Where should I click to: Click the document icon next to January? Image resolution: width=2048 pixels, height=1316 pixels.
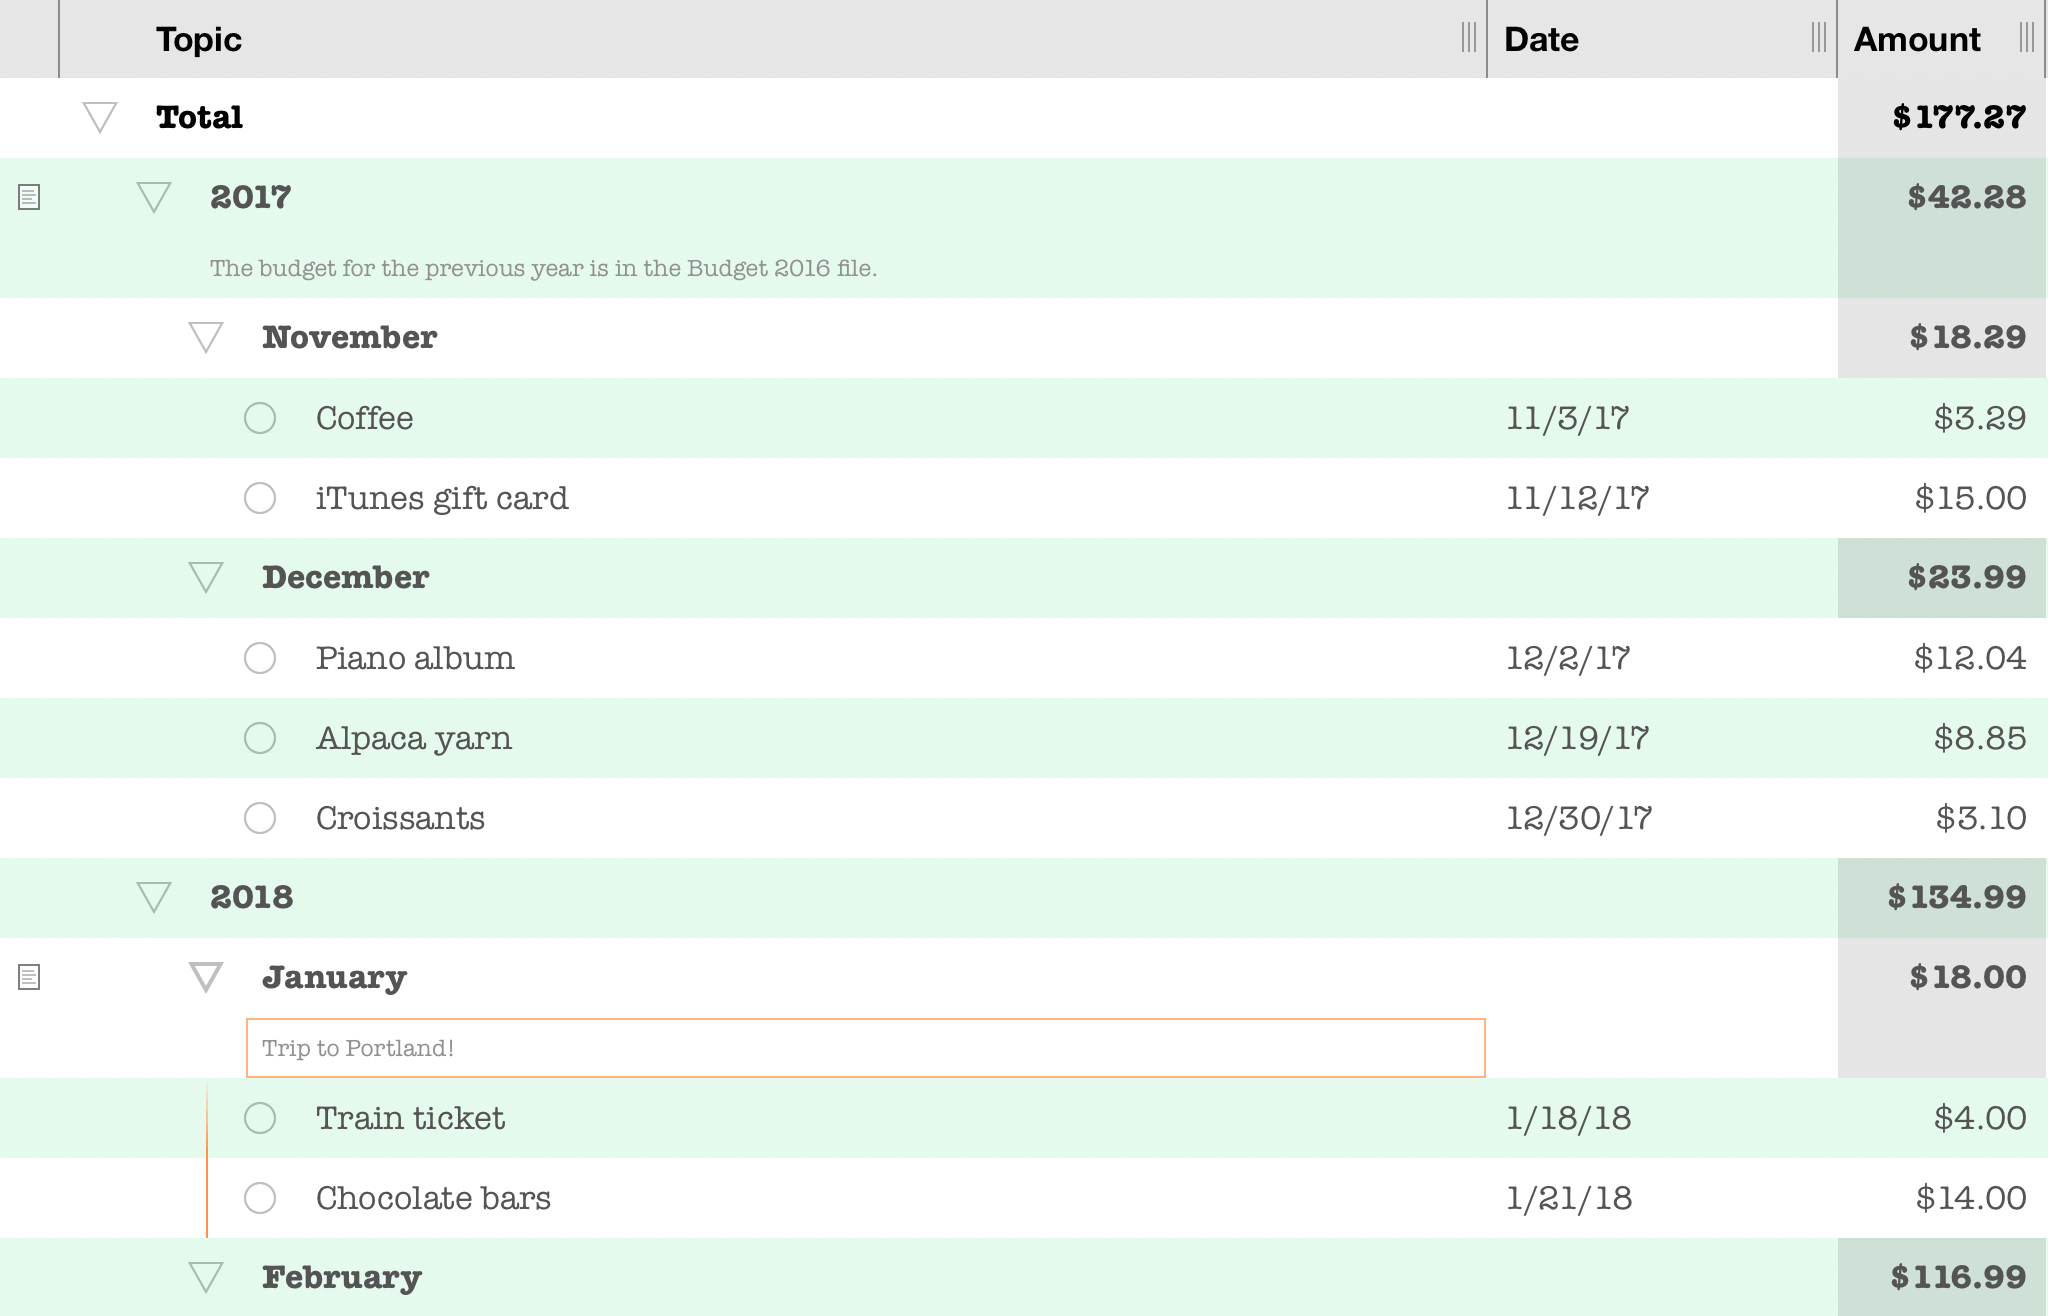pyautogui.click(x=31, y=977)
